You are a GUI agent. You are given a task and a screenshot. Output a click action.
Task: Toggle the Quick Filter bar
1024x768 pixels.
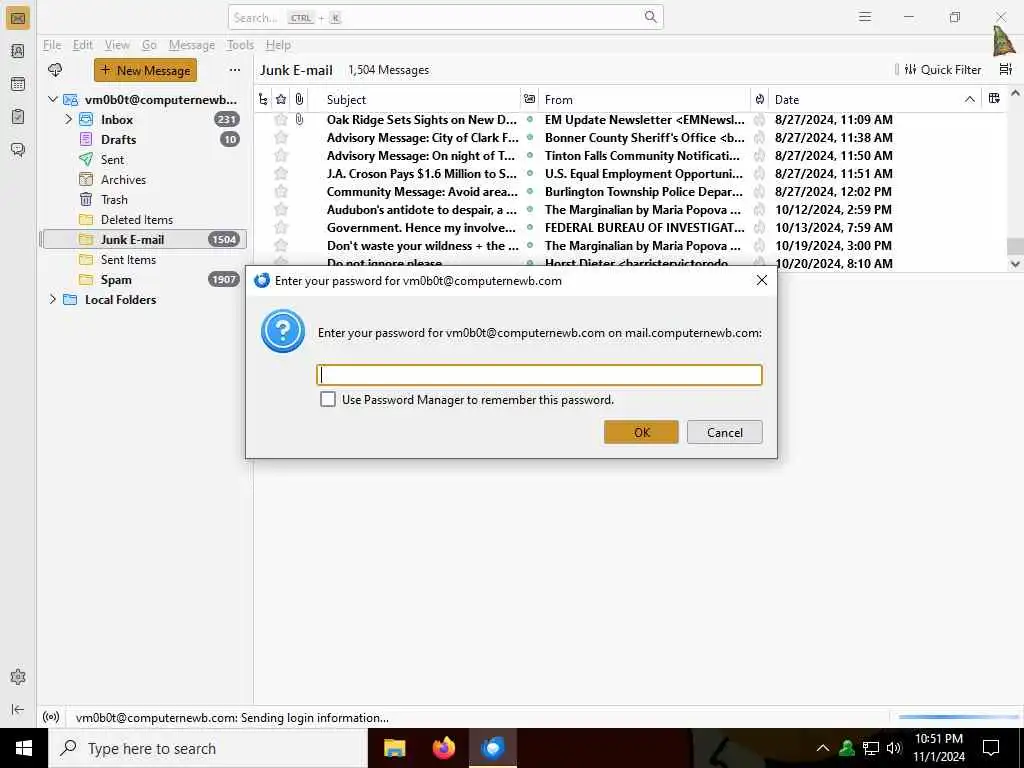coord(942,69)
